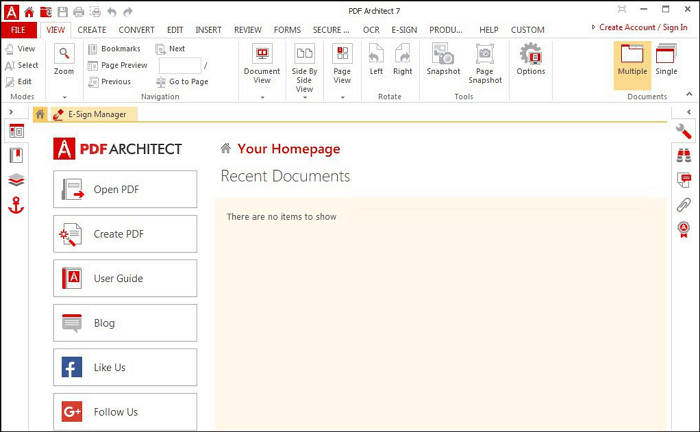Open the Options gear settings
This screenshot has width=700, height=432.
[x=530, y=60]
